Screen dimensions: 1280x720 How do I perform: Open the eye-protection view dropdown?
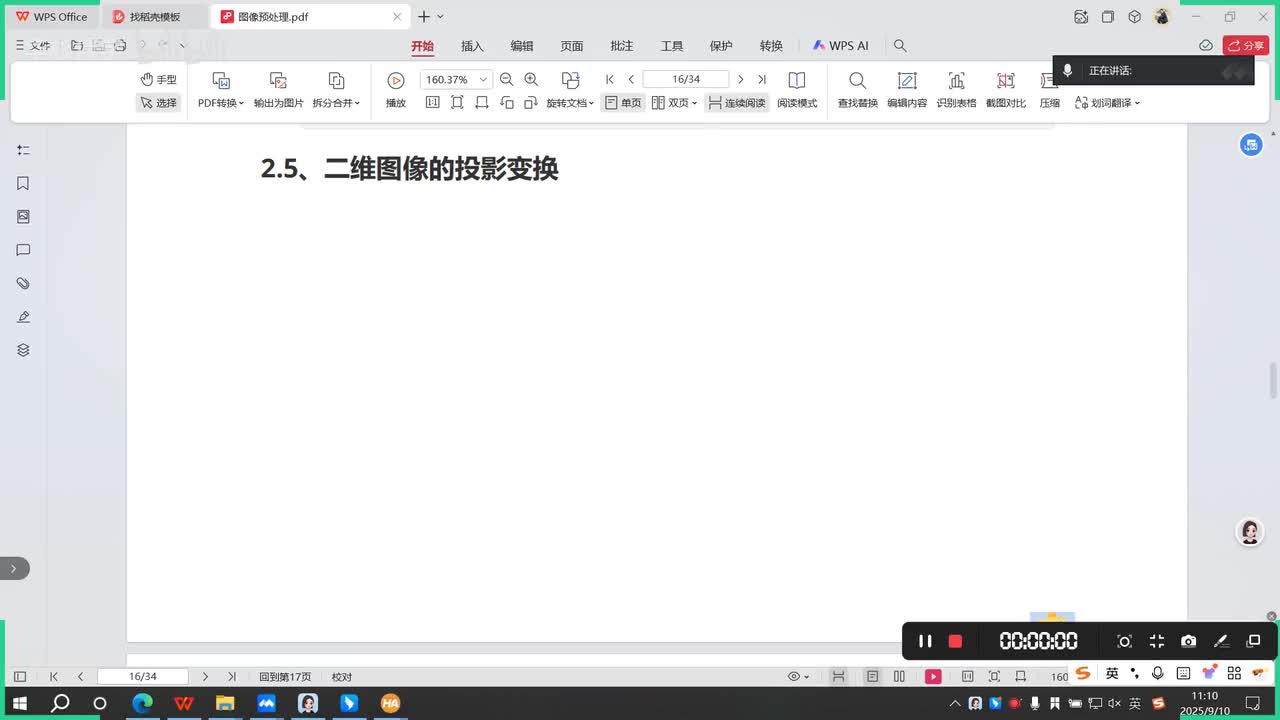(798, 677)
